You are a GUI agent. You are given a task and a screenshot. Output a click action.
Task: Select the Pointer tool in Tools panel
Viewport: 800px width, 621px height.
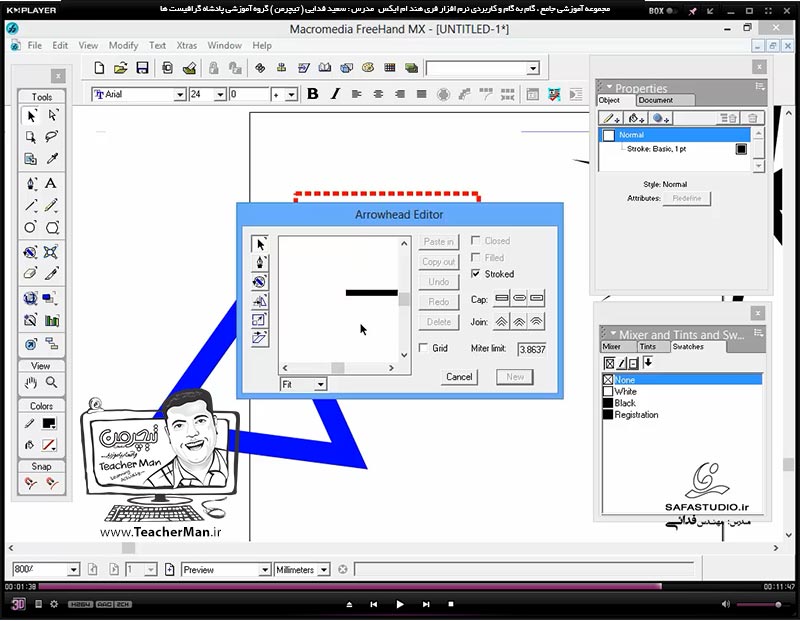click(31, 116)
